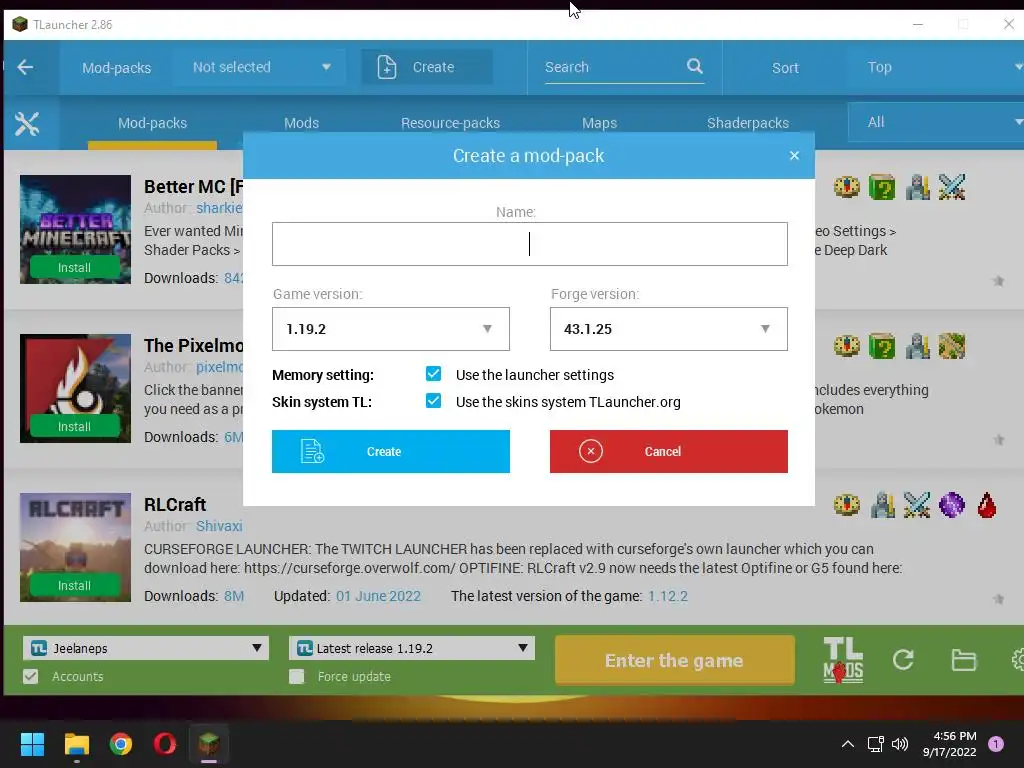
Task: Click the mod-pack Name input field
Action: [530, 244]
